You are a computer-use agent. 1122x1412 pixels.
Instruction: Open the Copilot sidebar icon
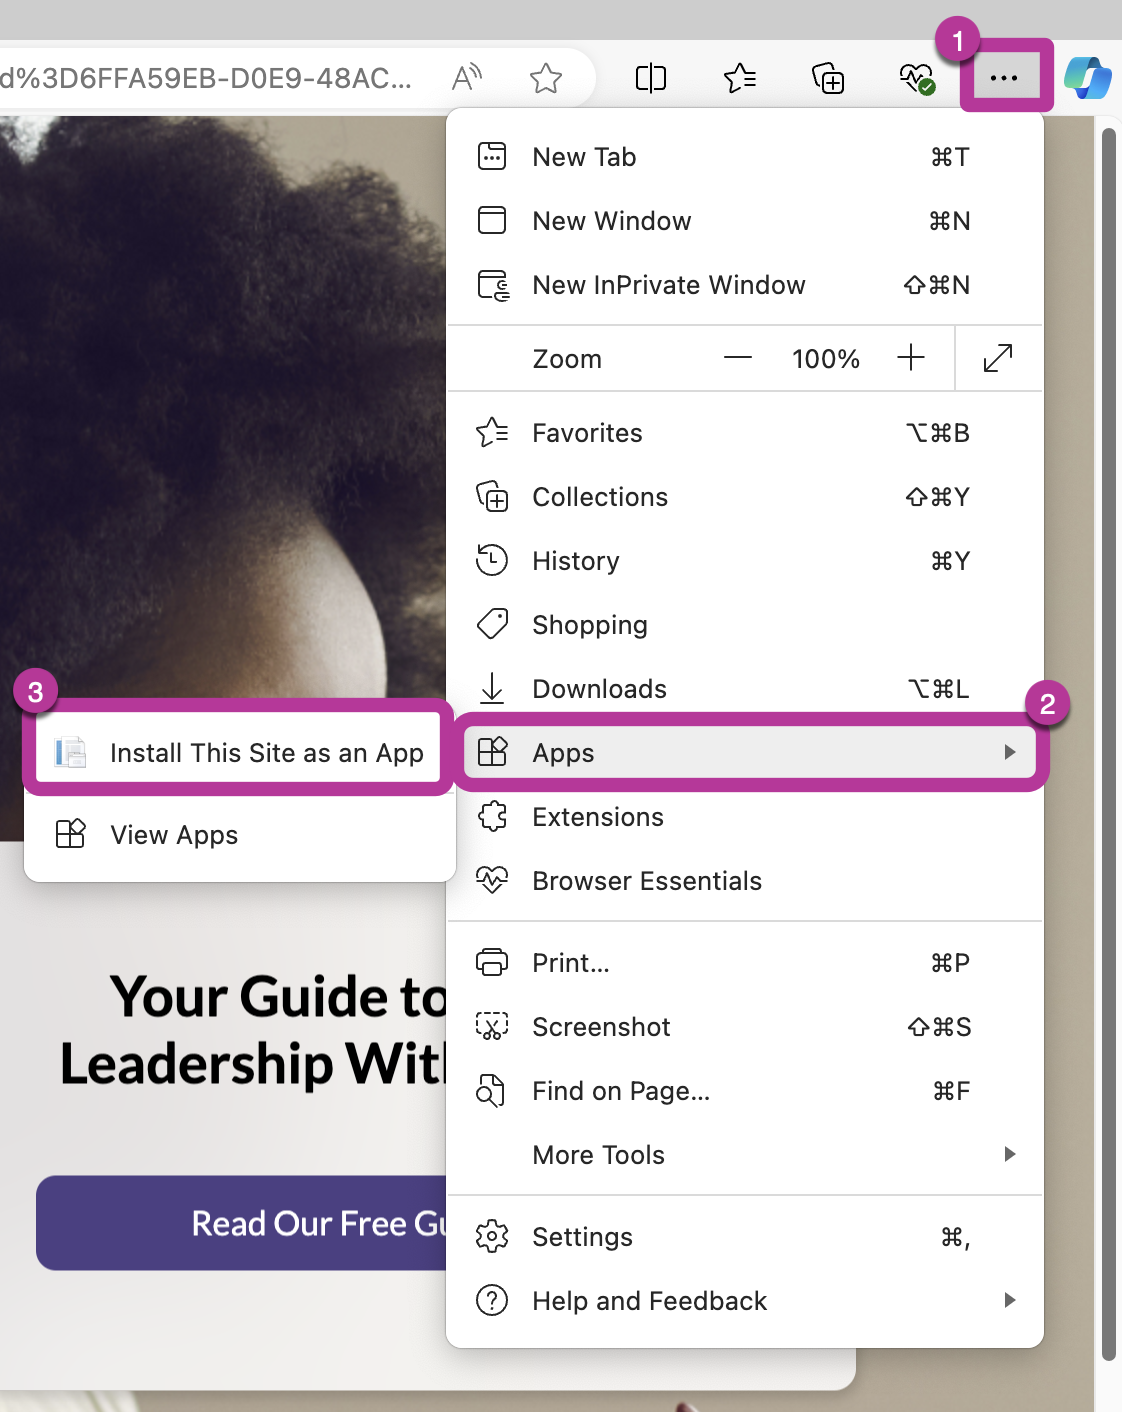[1087, 77]
